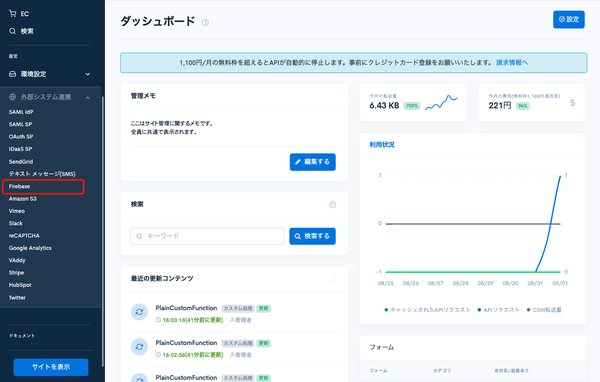Click the ドキュメント sidebar heading
The image size is (600, 382).
pyautogui.click(x=22, y=336)
